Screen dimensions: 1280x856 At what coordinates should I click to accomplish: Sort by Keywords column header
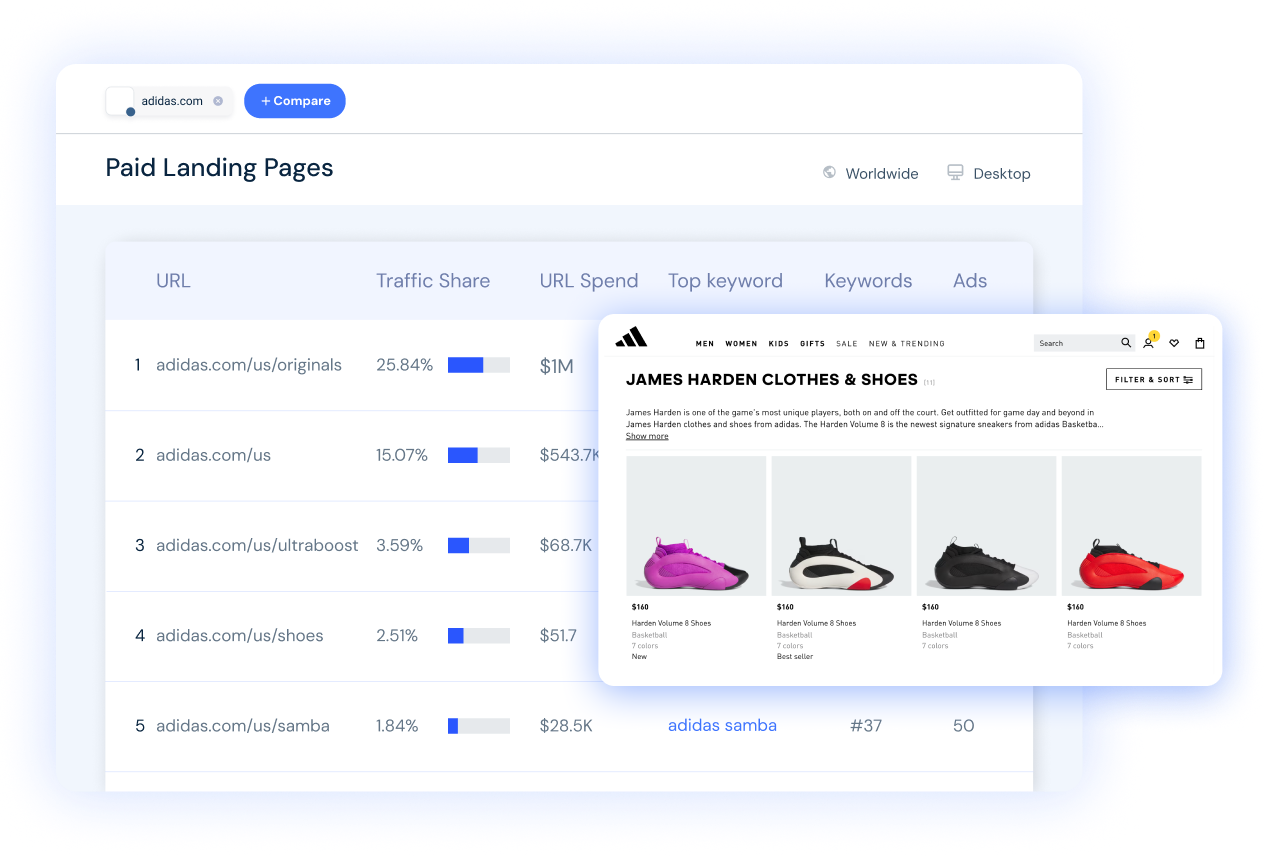(868, 281)
